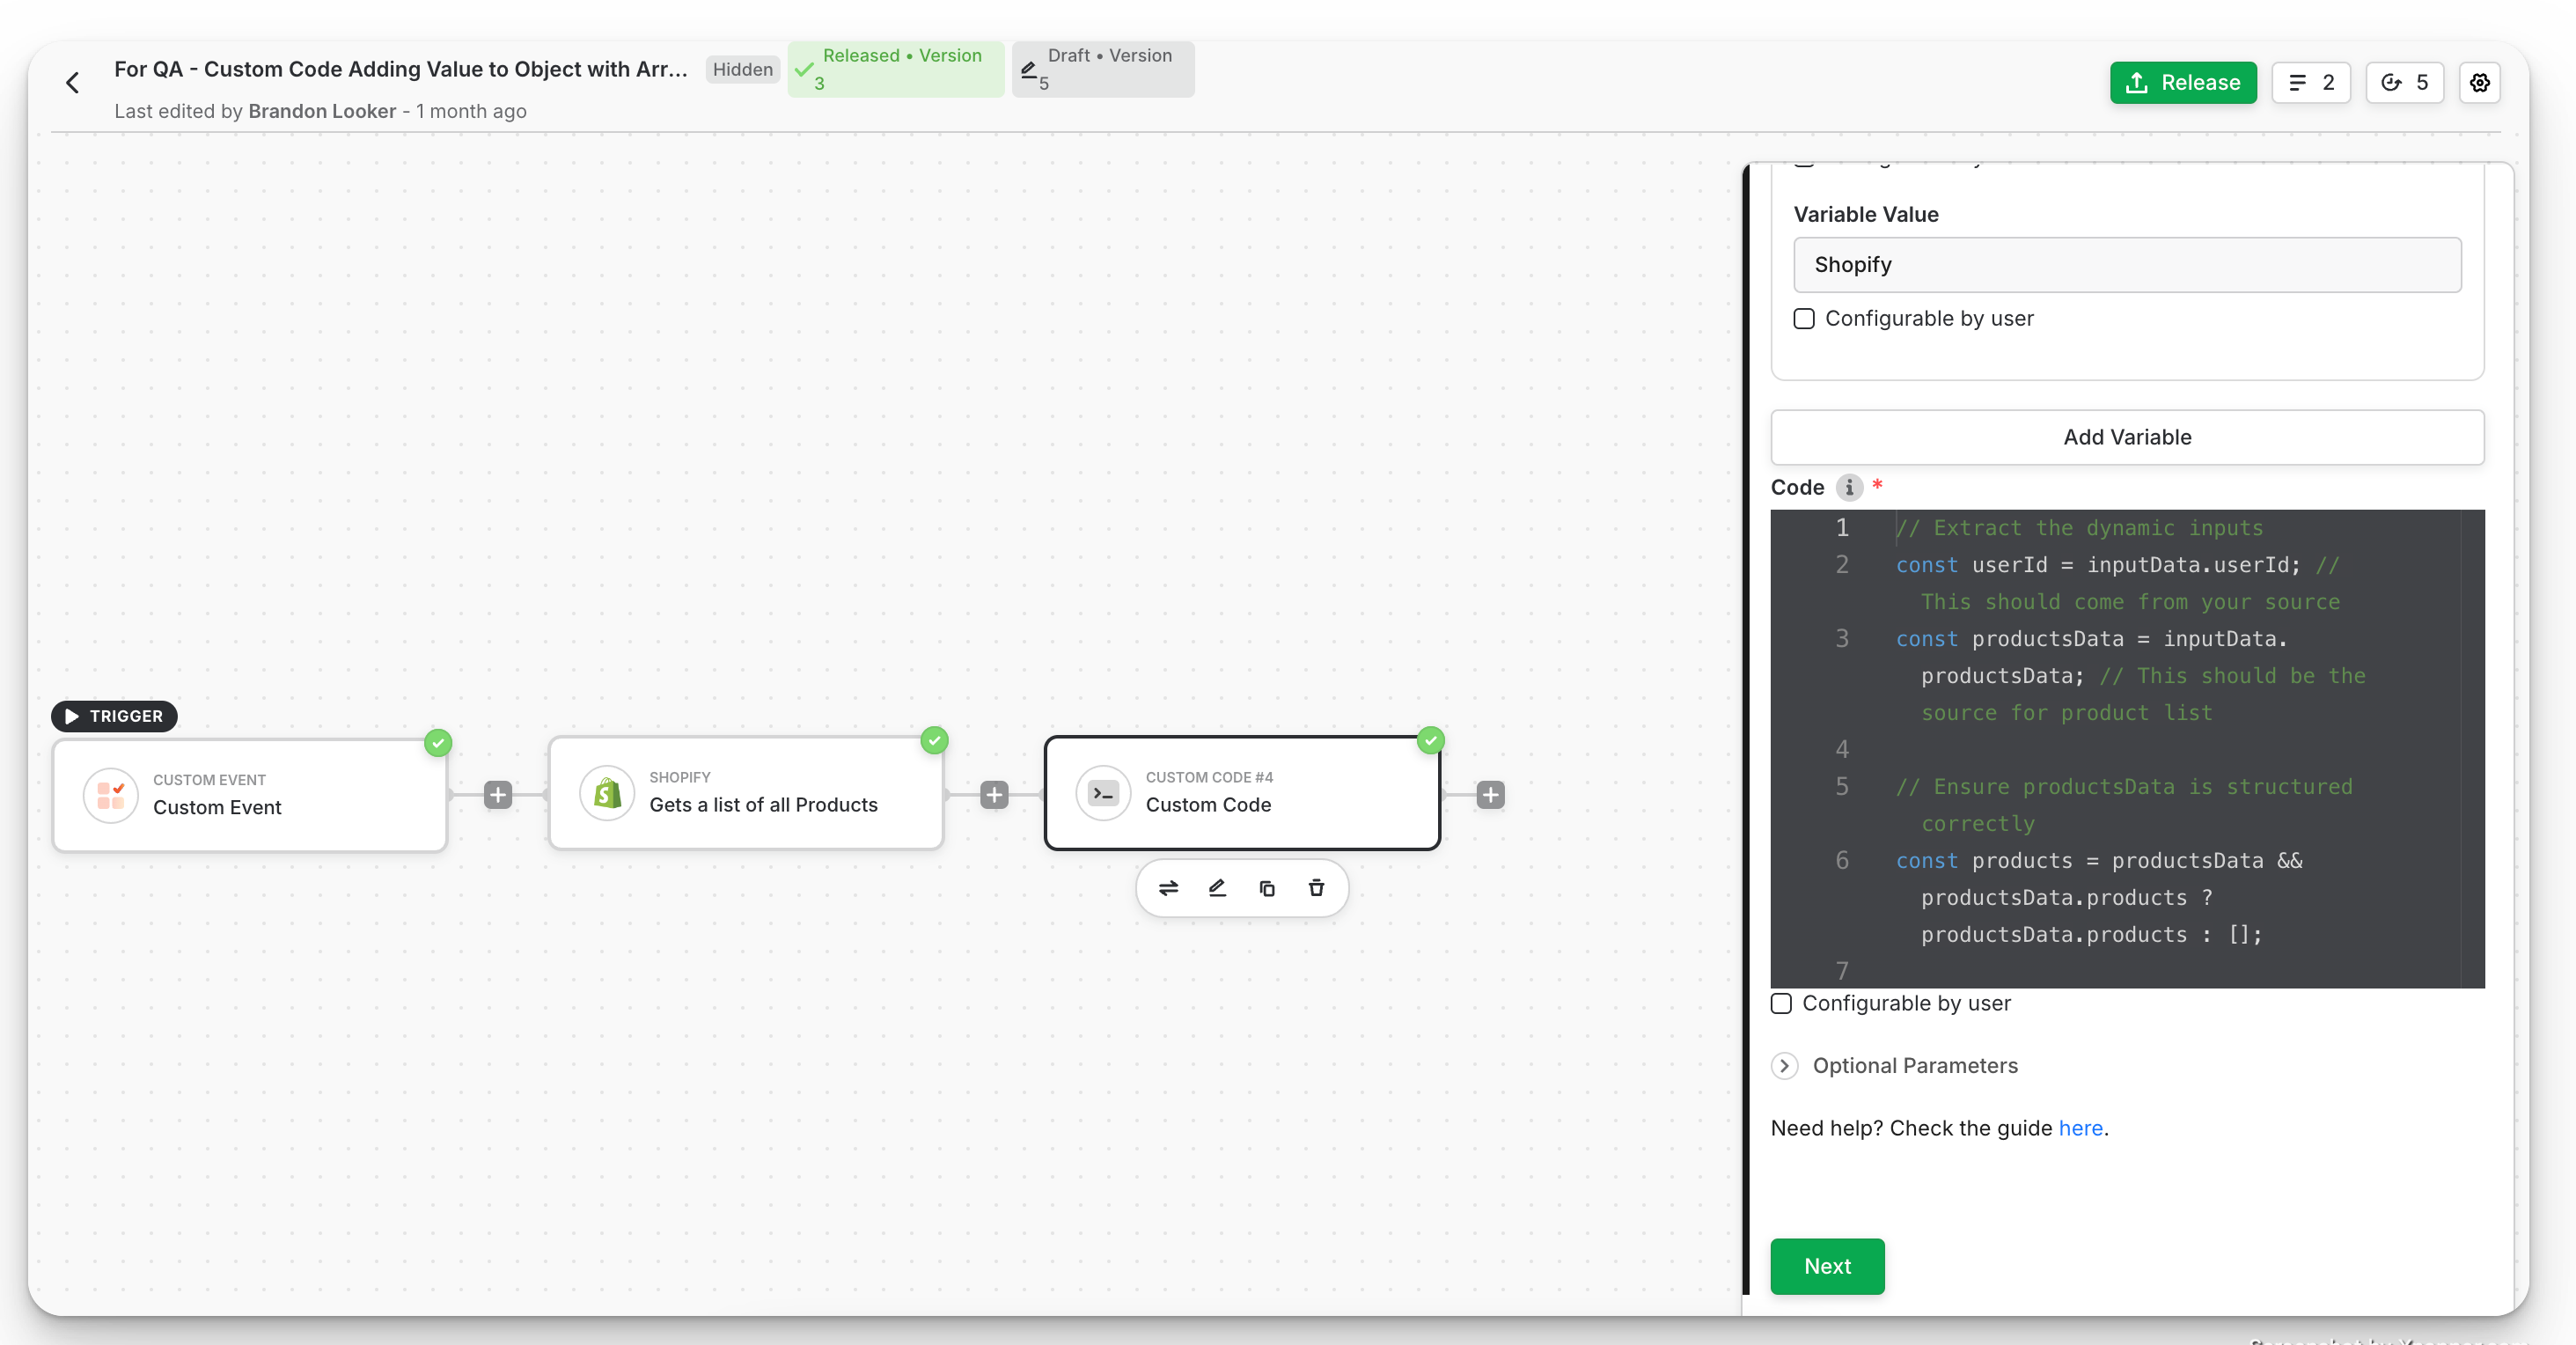Click the back arrow icon

point(72,83)
